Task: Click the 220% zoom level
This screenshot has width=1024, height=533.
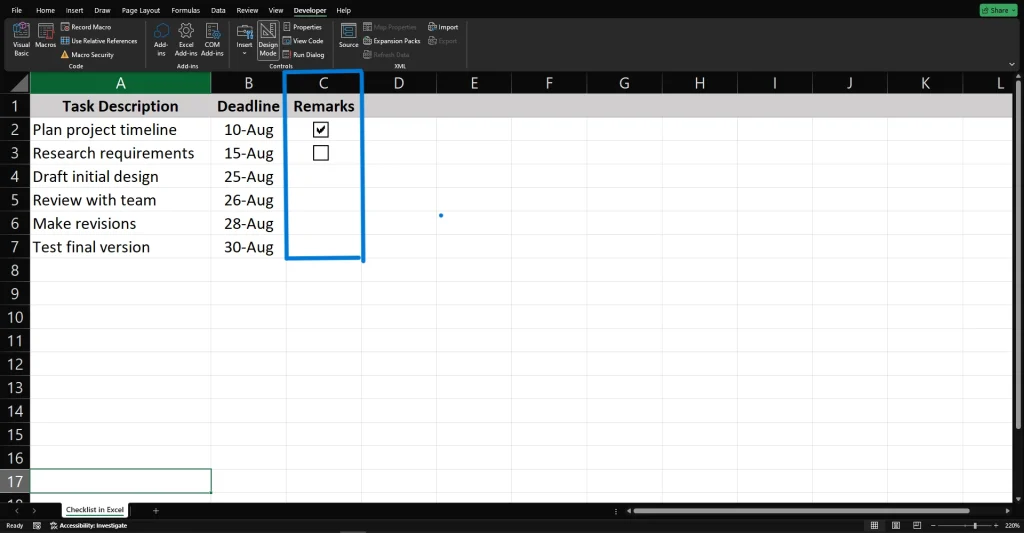Action: tap(1012, 525)
